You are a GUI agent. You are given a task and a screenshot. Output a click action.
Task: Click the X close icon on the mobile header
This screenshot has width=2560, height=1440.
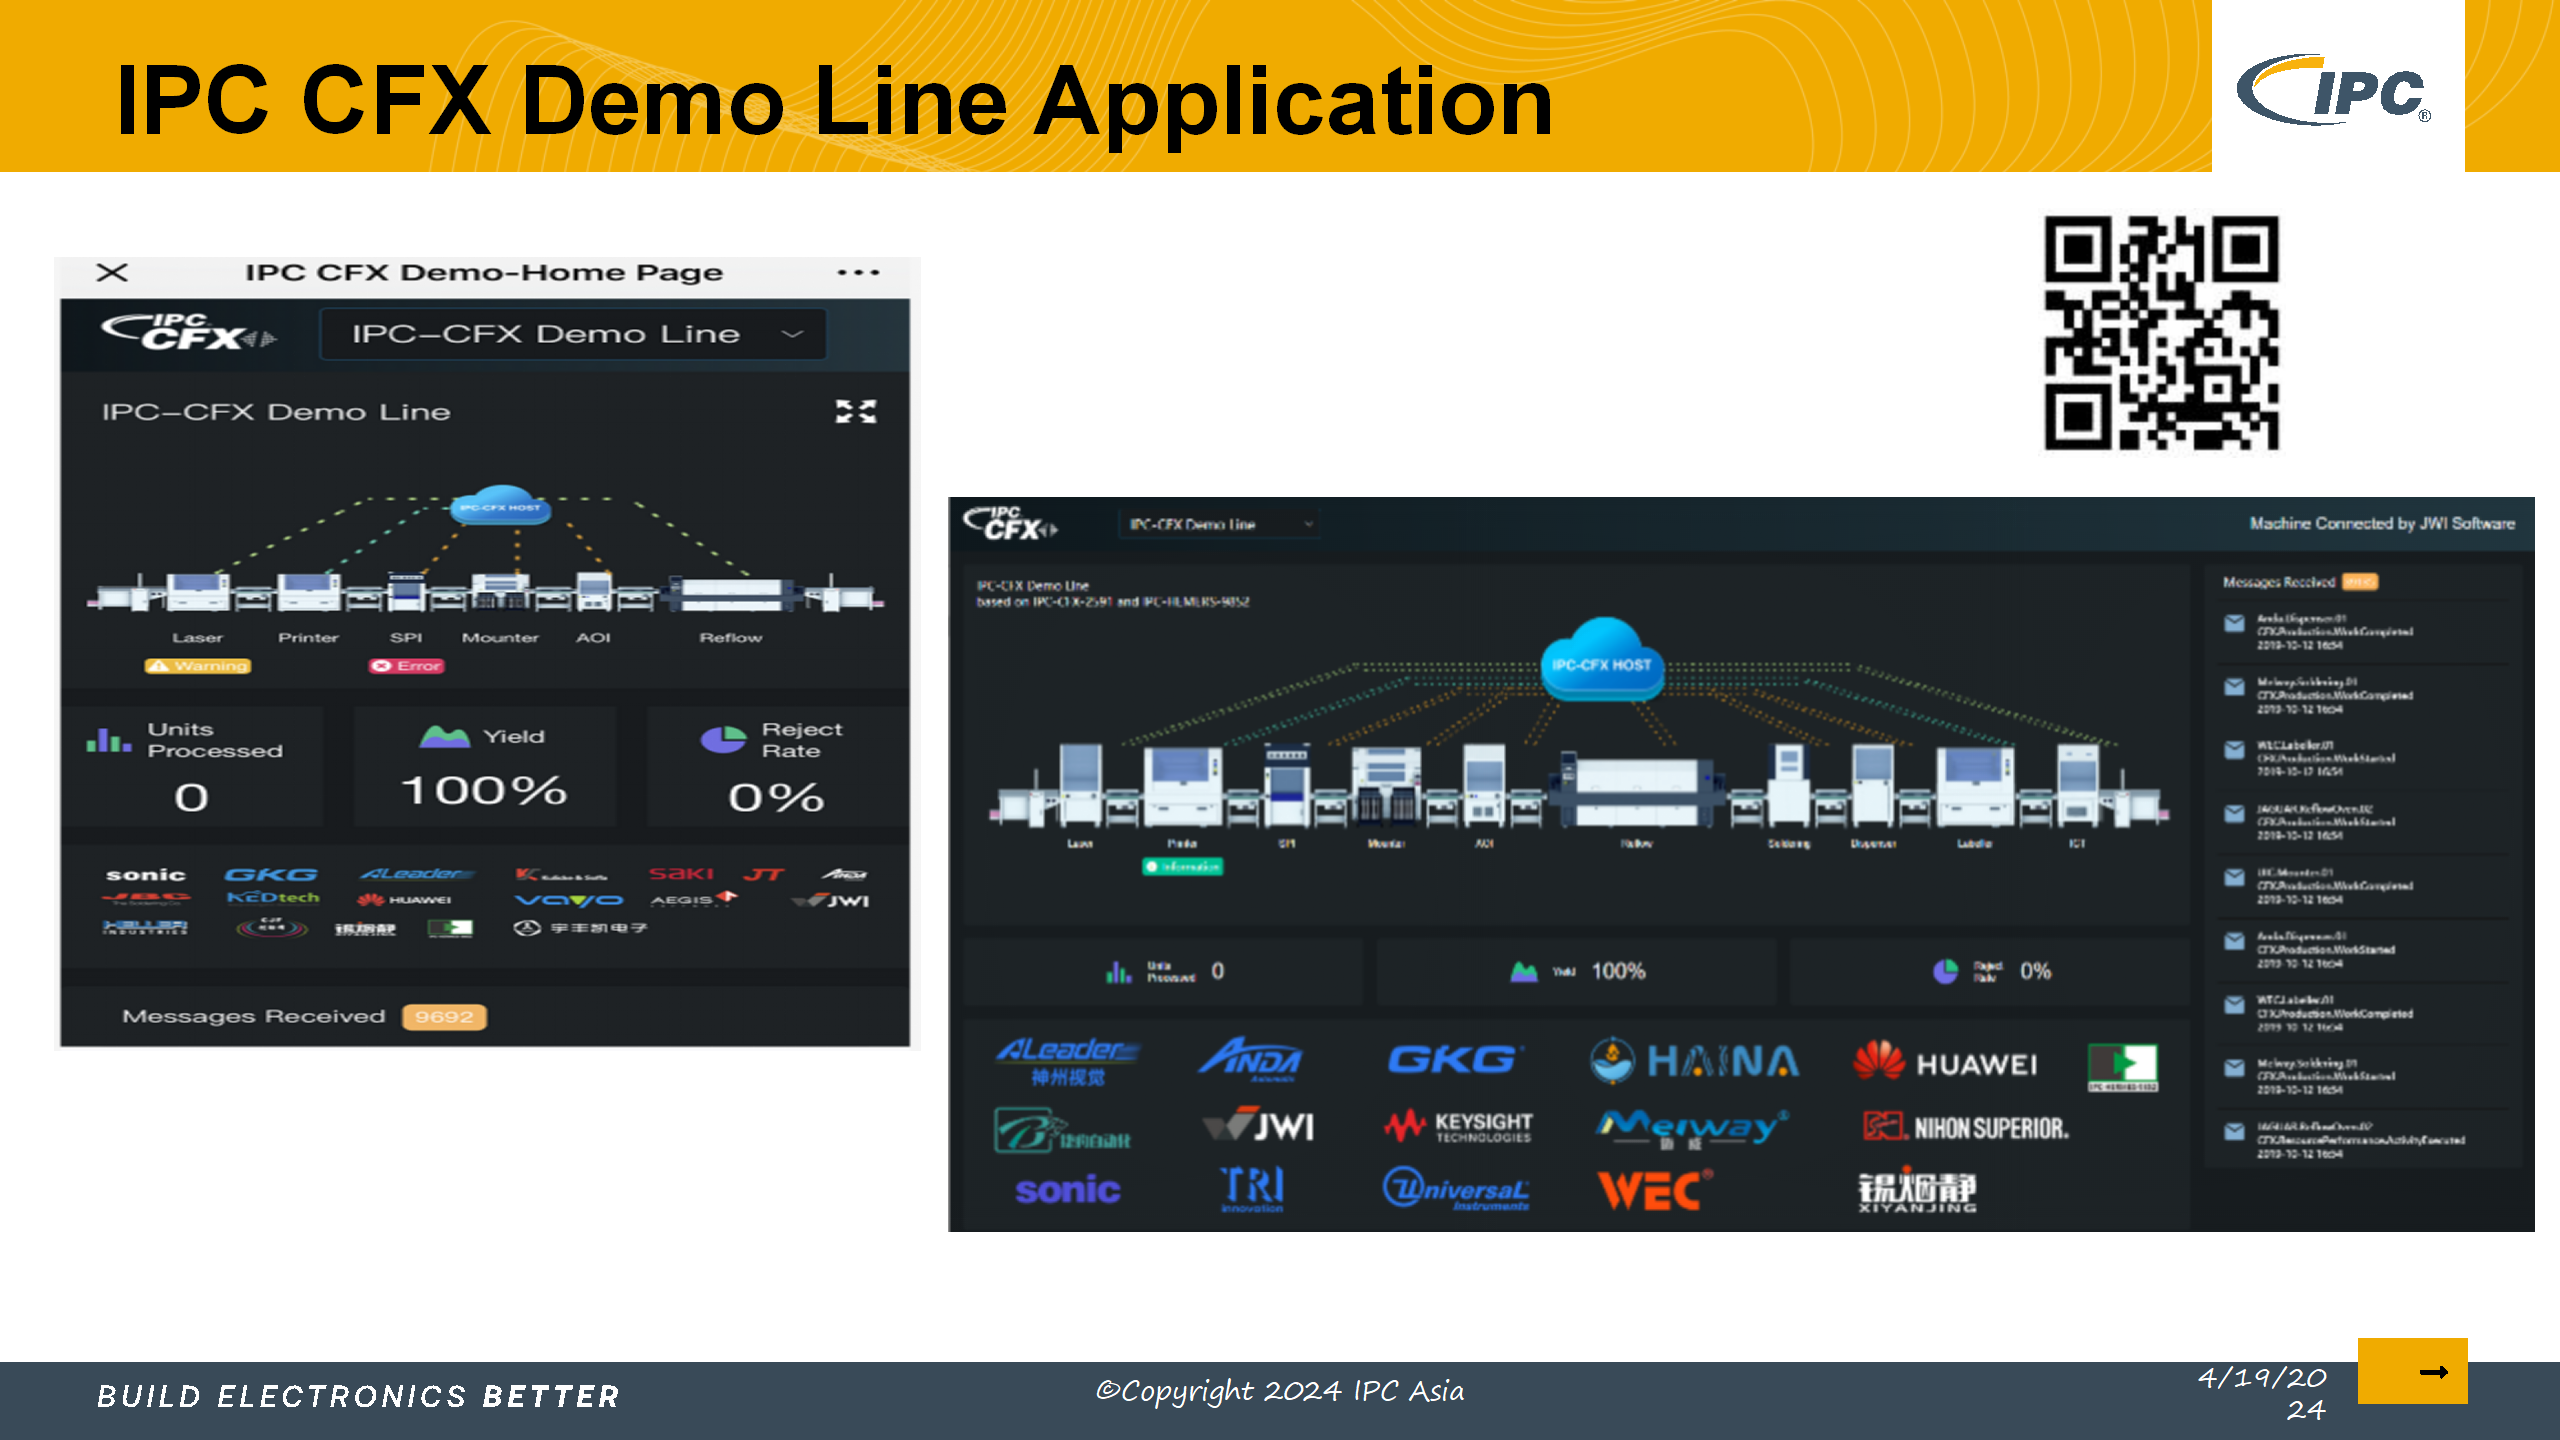[112, 272]
